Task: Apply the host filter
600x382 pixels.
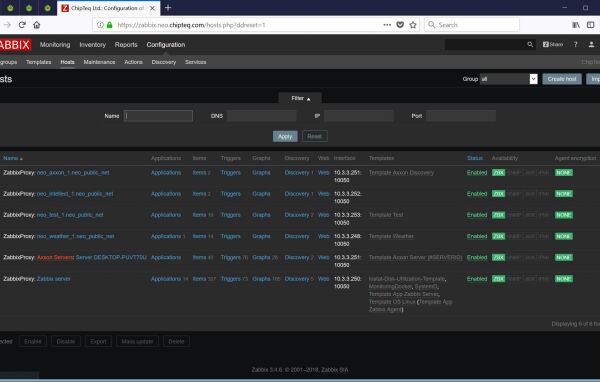Action: tap(285, 137)
